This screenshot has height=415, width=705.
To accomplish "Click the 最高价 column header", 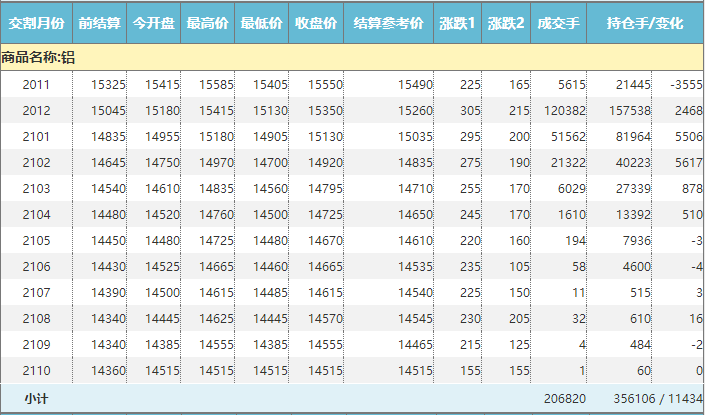I will (x=208, y=22).
